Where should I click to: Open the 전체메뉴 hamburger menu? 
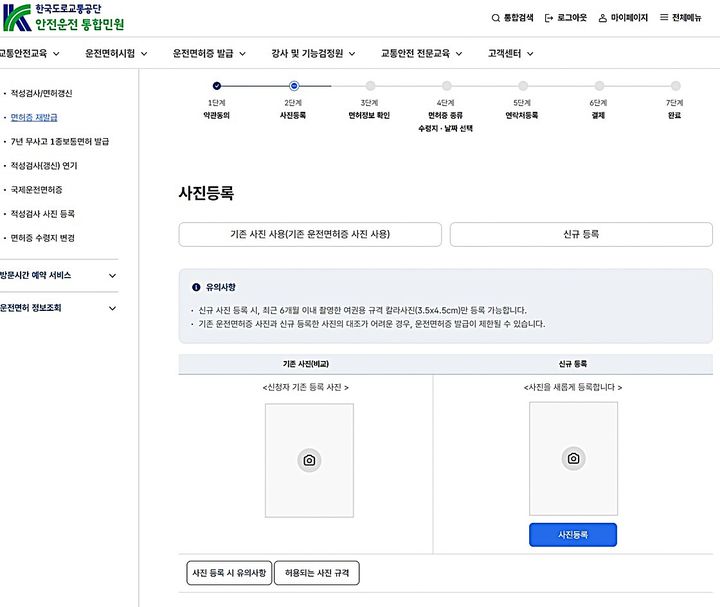point(681,18)
